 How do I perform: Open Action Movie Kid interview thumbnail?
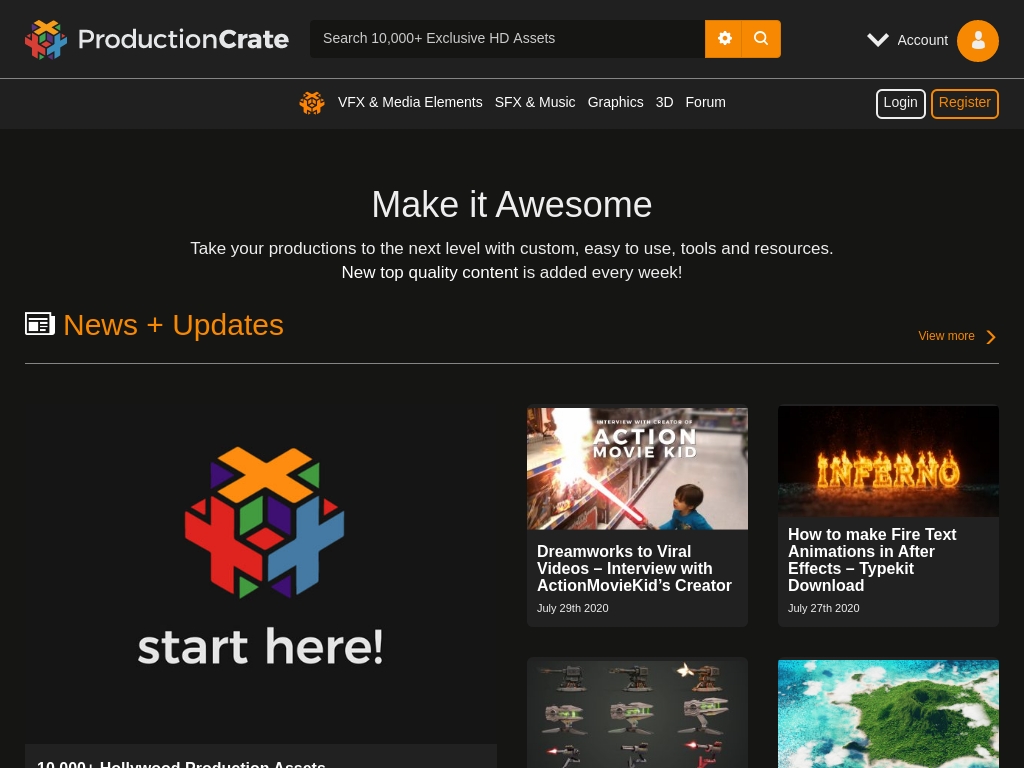point(637,468)
